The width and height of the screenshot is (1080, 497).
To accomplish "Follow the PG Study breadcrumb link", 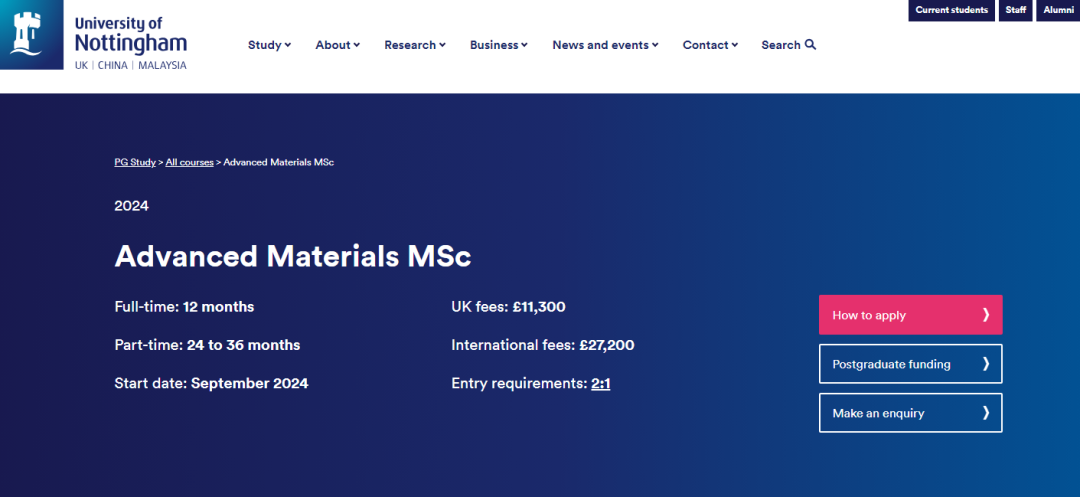I will tap(135, 162).
